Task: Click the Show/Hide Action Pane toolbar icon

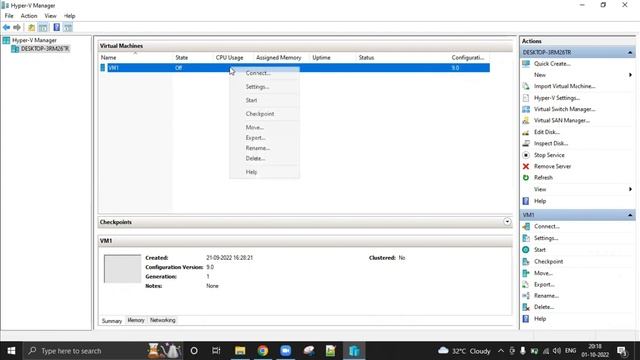Action: [68, 27]
